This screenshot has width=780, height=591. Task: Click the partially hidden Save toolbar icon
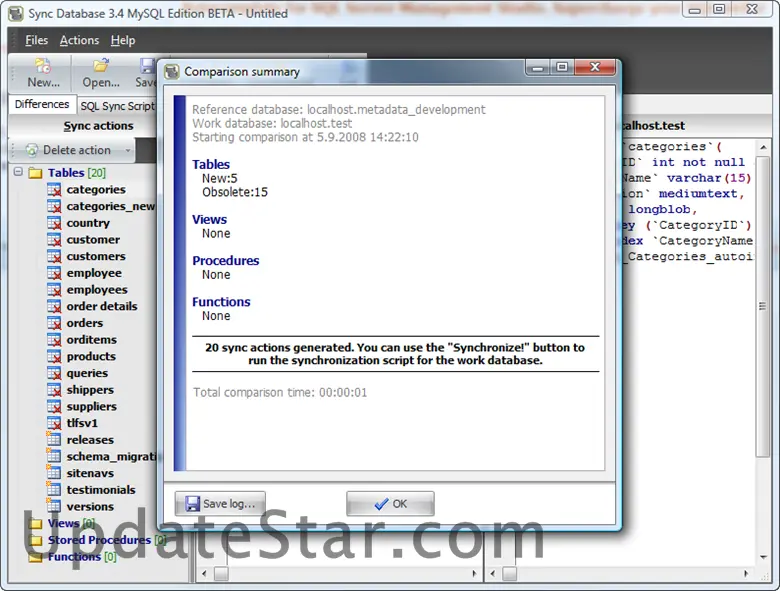[147, 66]
